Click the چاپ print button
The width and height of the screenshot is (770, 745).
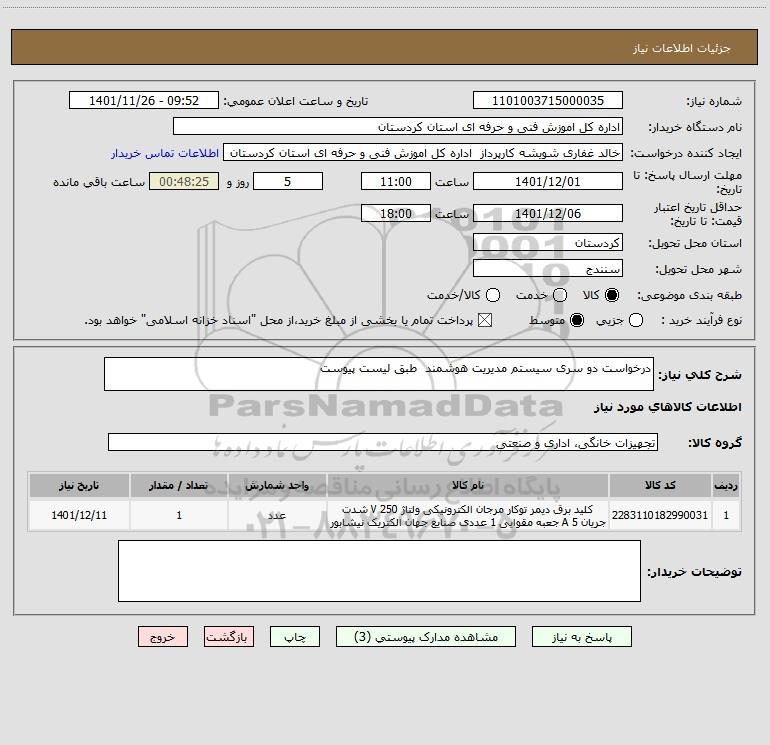295,636
